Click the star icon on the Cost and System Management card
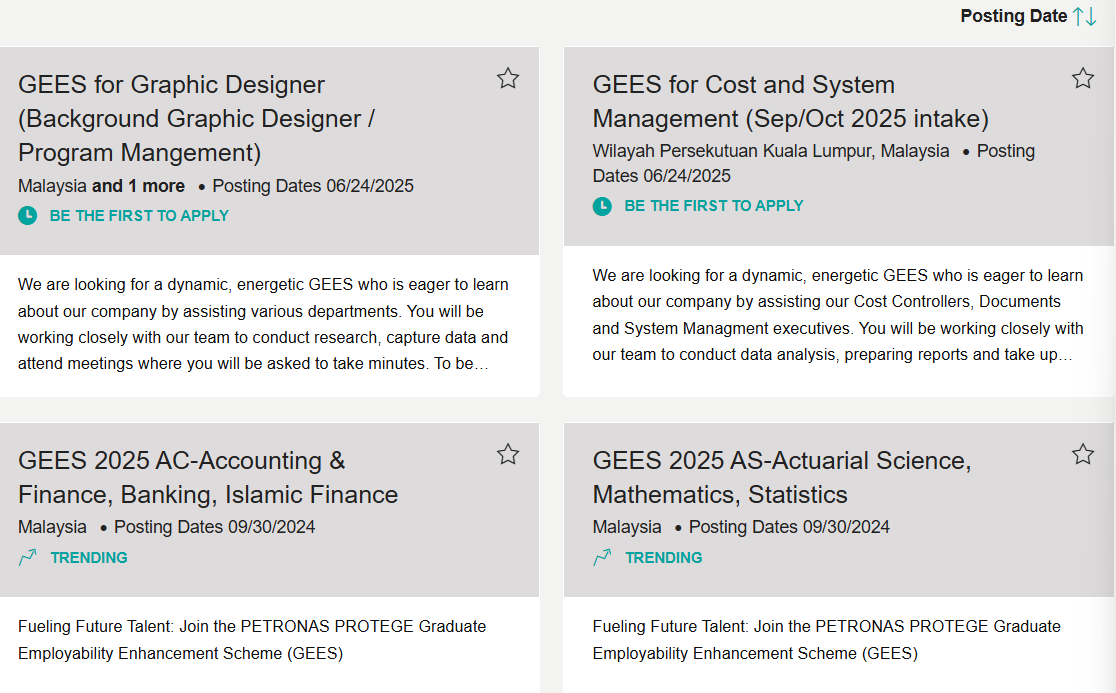Image resolution: width=1116 pixels, height=693 pixels. click(1083, 77)
